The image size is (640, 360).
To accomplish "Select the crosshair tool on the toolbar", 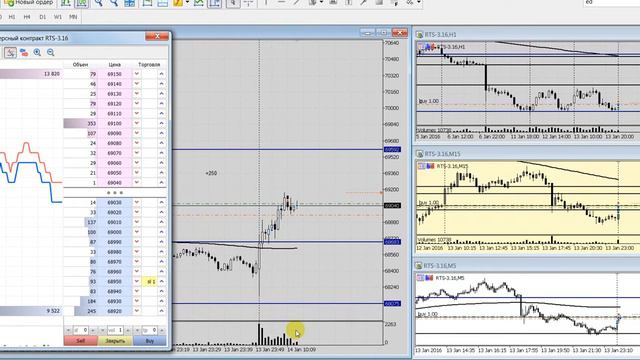I will click(248, 3).
